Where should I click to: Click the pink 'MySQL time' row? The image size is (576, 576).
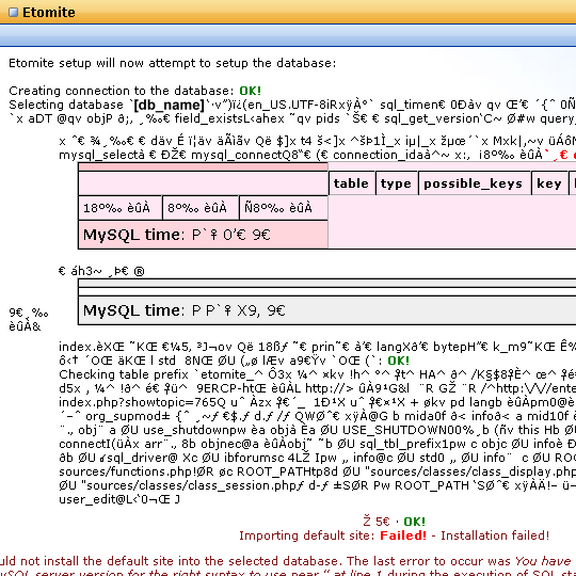[203, 234]
